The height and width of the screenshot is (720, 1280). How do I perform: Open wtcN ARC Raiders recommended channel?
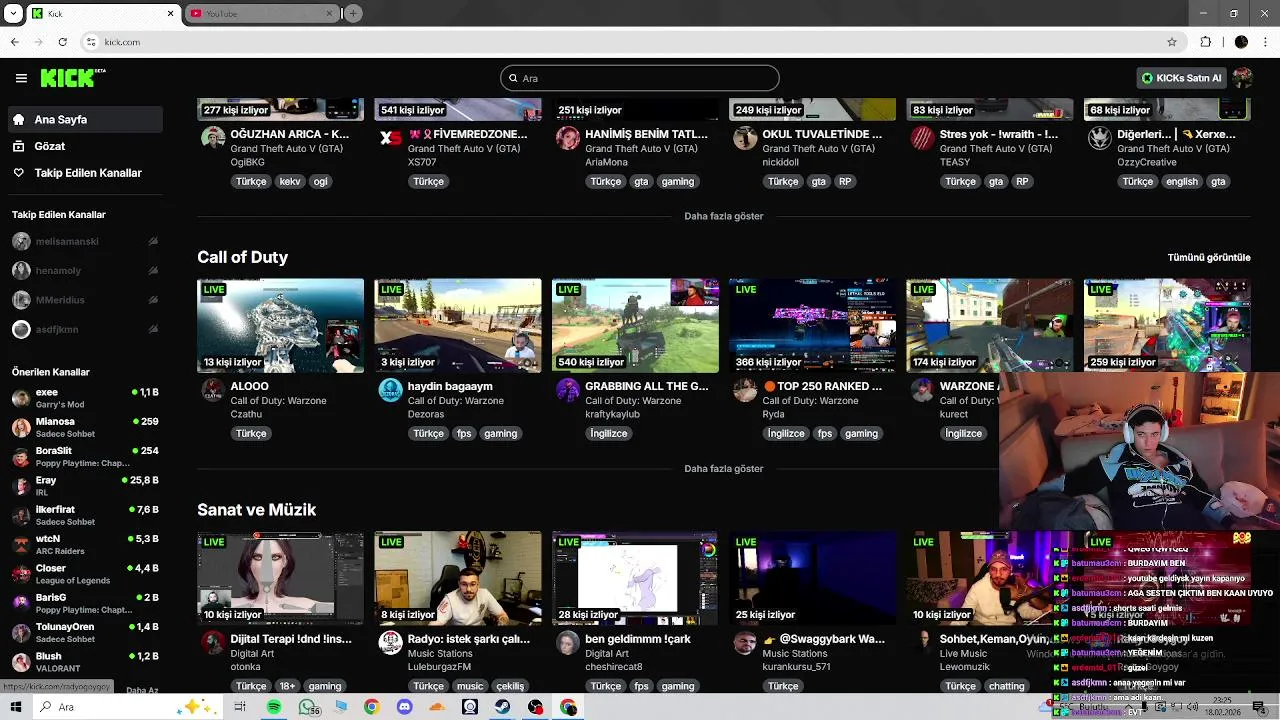pyautogui.click(x=85, y=545)
